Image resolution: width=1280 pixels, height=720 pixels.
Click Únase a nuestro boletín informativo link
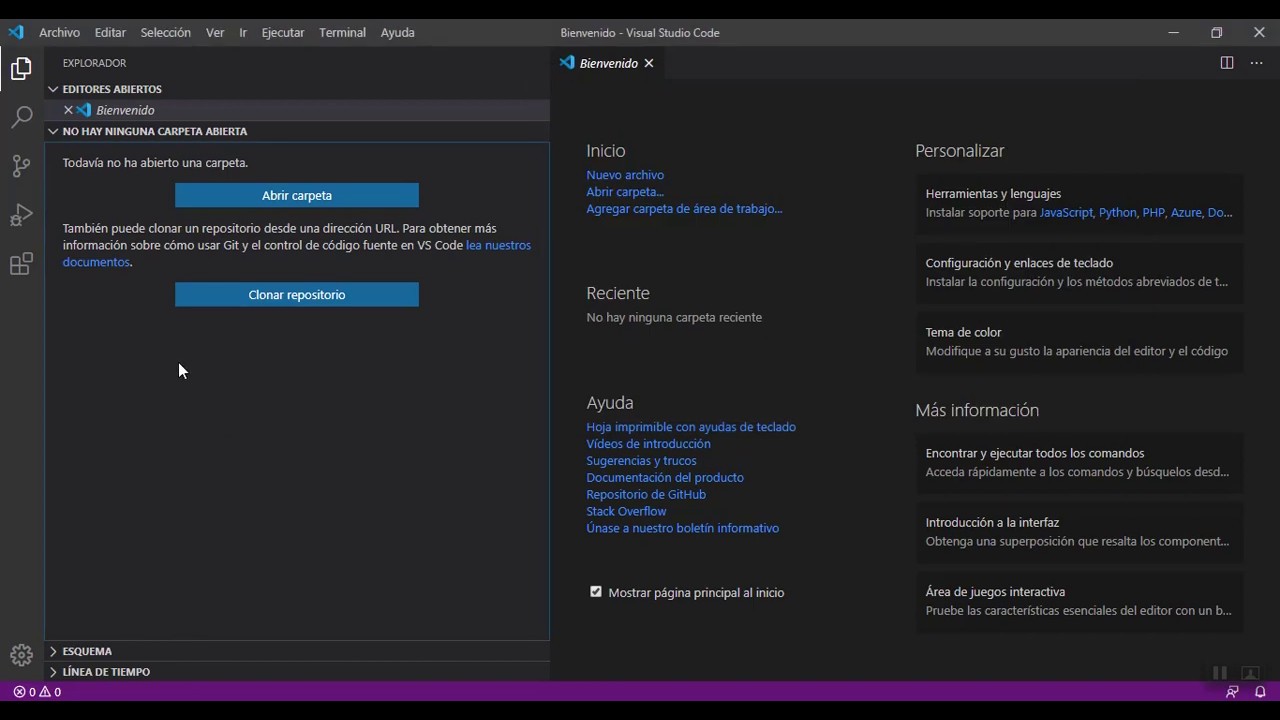(682, 528)
